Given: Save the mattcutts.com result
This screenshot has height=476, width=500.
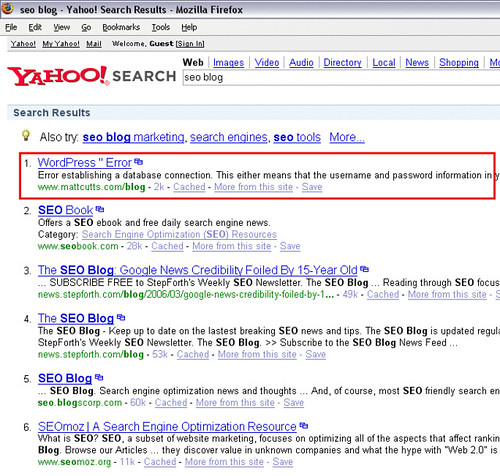Looking at the screenshot, I should [312, 187].
